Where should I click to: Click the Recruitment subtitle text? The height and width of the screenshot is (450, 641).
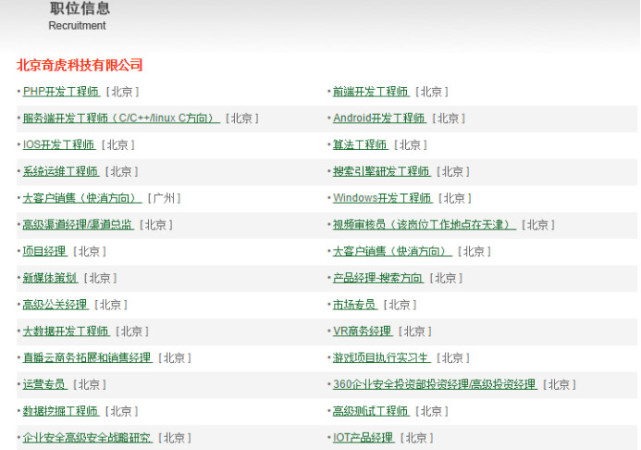pyautogui.click(x=77, y=25)
